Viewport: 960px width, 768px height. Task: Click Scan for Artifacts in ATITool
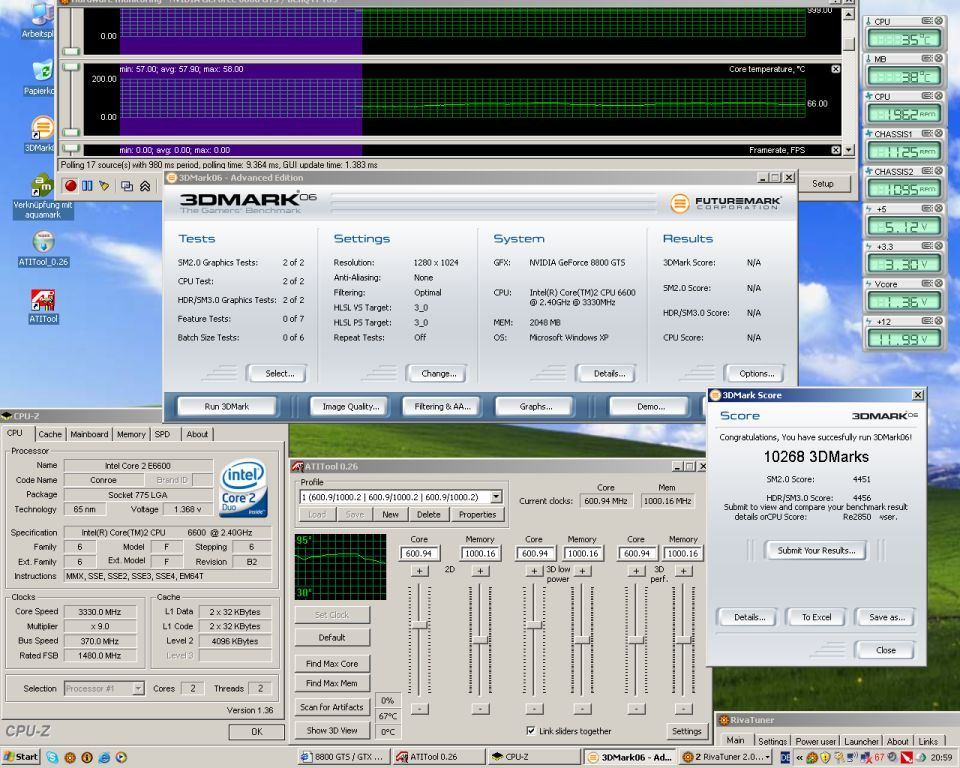pyautogui.click(x=332, y=707)
